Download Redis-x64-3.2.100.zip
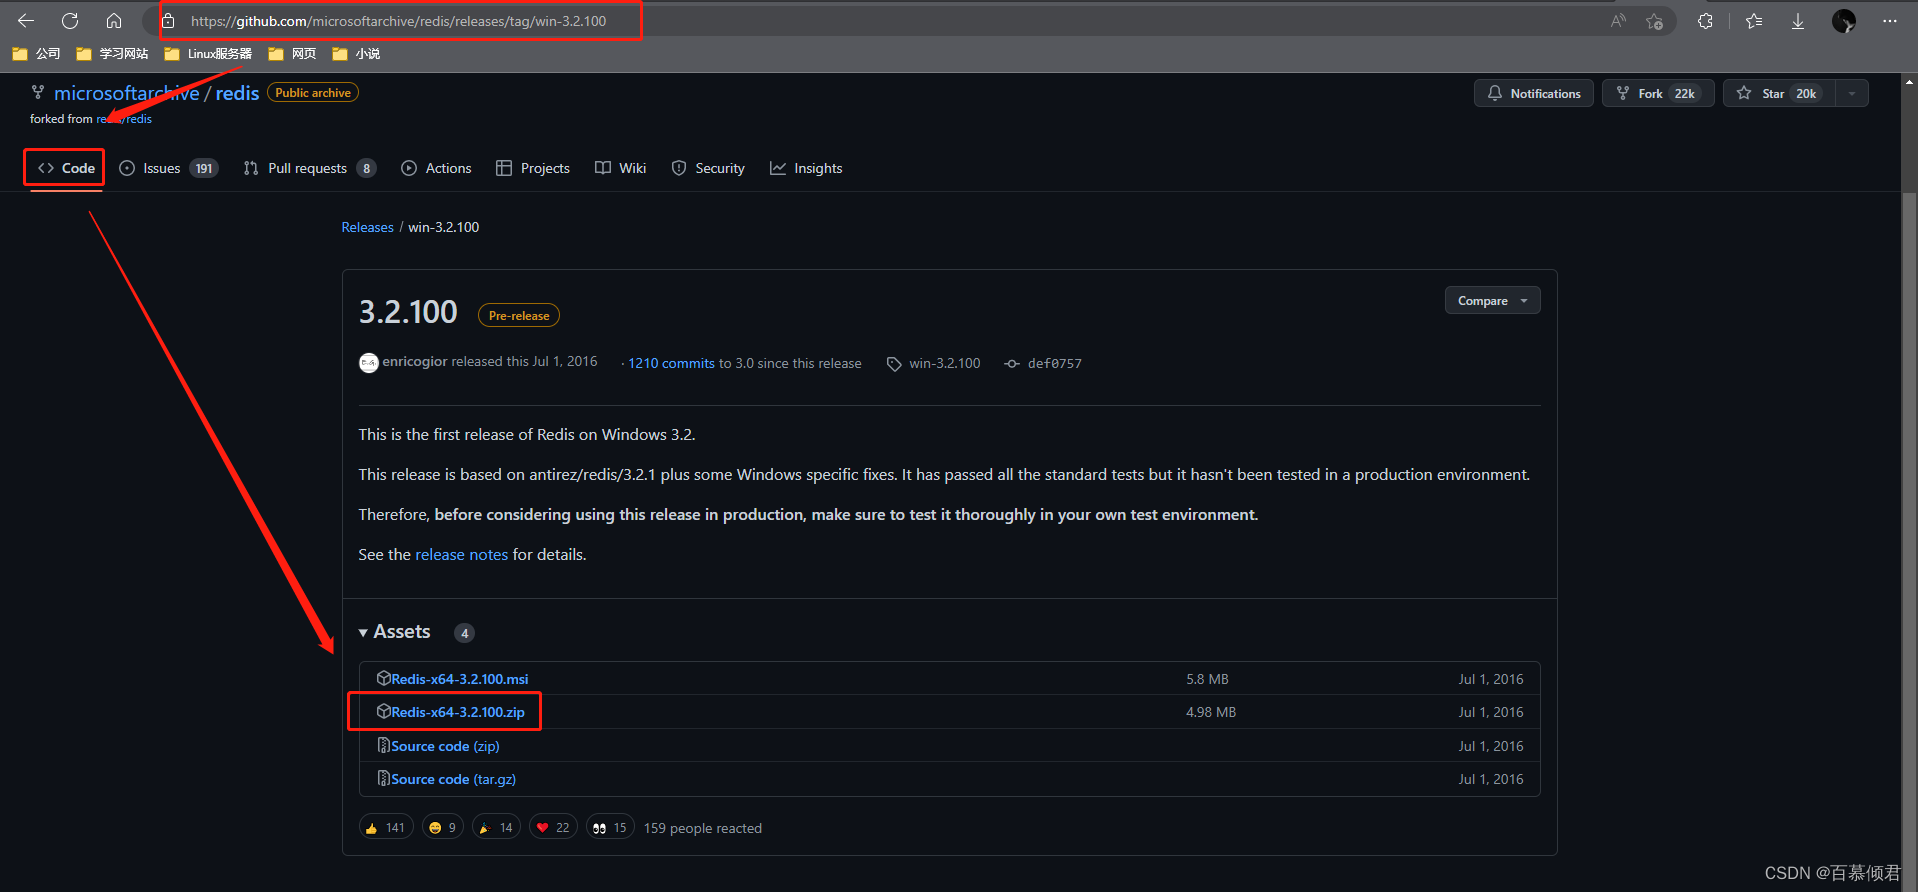Screen dimensions: 1918x892 pos(457,712)
